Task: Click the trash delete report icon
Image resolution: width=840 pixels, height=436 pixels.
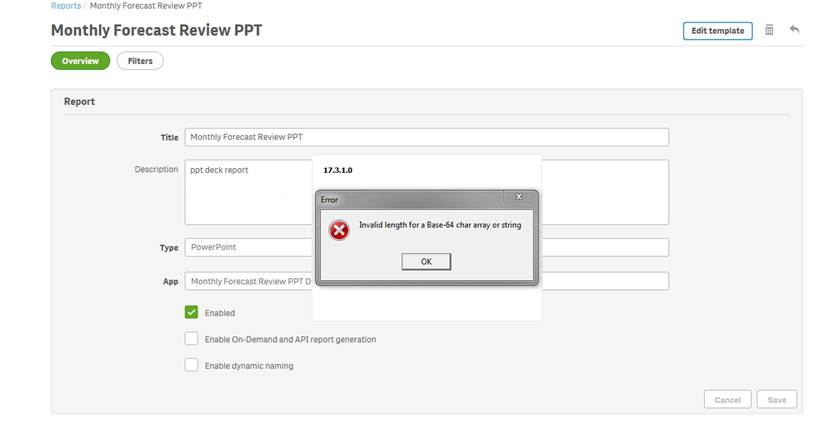Action: point(769,30)
